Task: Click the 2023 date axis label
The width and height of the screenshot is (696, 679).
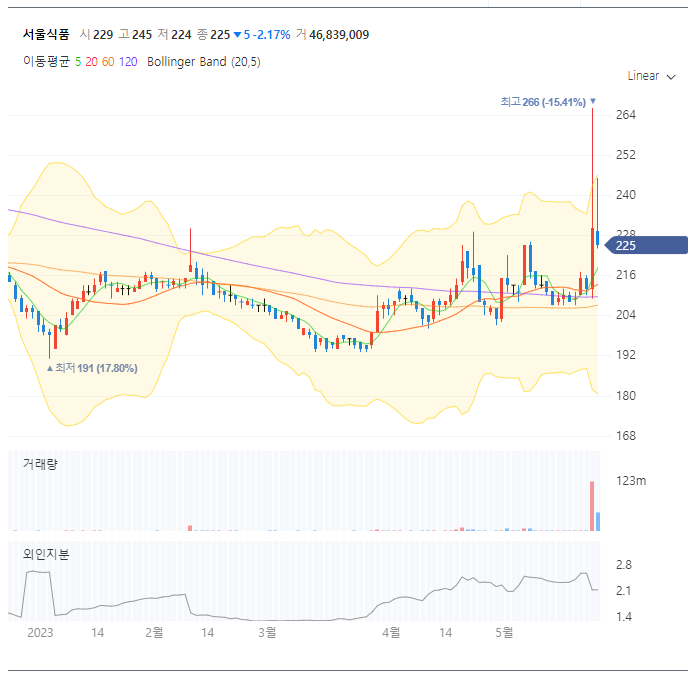Action: point(40,632)
